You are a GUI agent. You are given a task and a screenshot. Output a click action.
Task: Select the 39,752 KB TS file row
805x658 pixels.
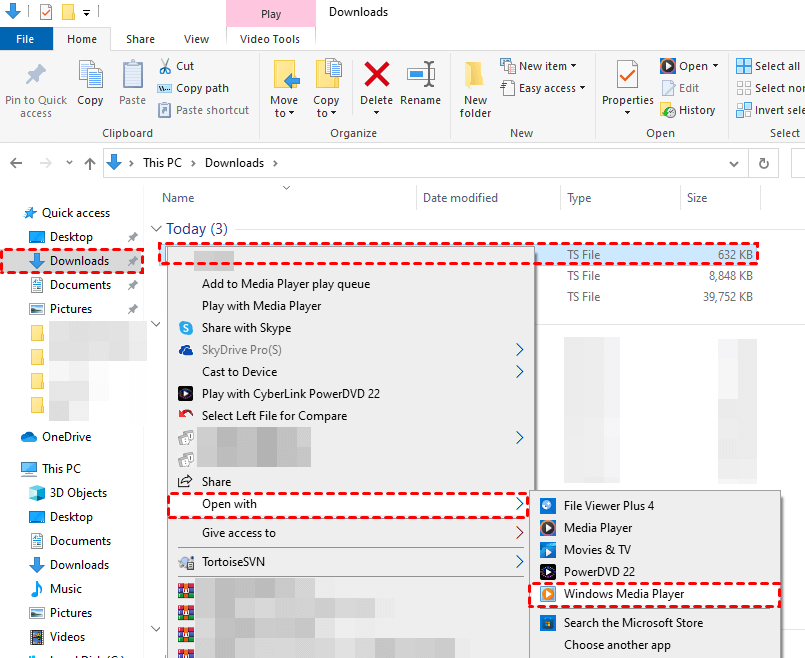[647, 297]
